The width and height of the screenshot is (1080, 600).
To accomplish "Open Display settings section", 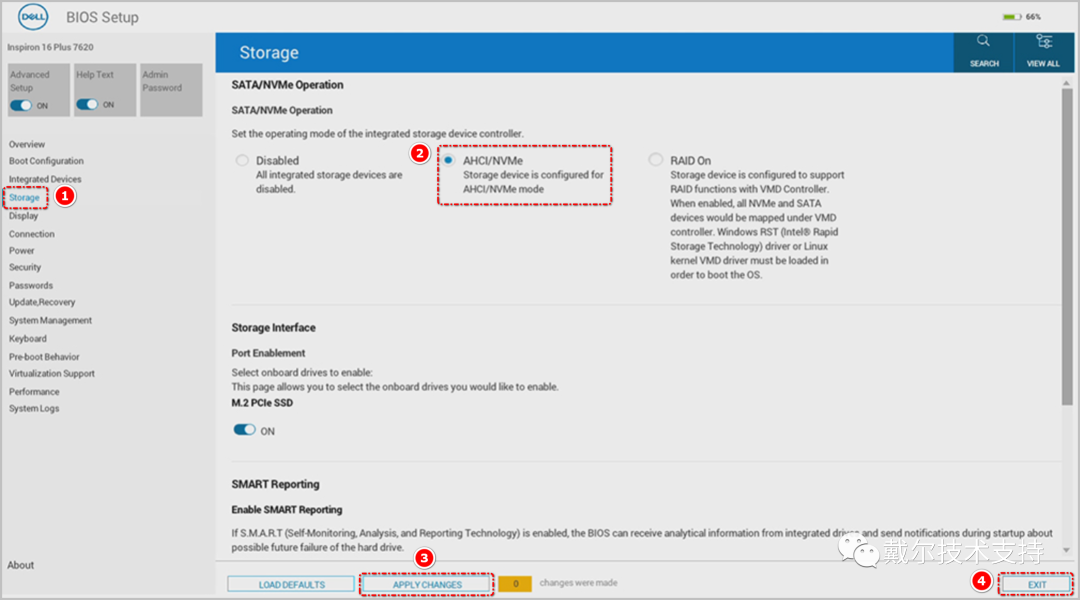I will click(x=23, y=216).
